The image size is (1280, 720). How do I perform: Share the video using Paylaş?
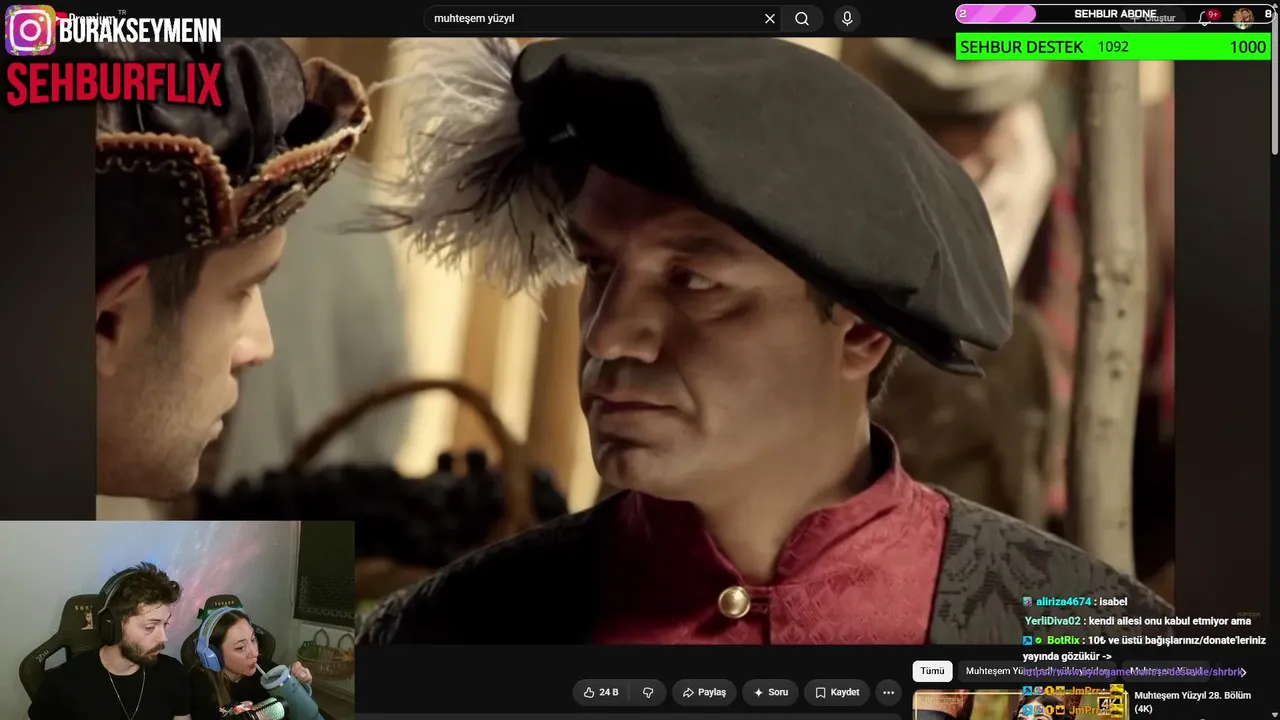pyautogui.click(x=704, y=692)
